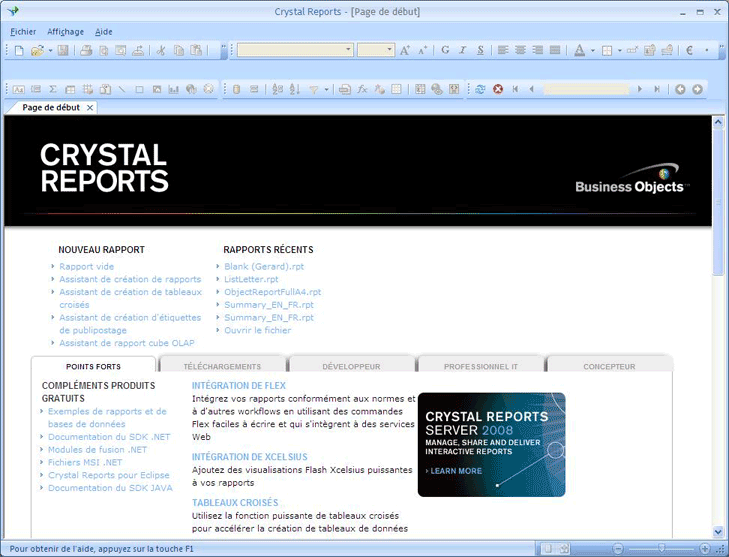Click the Decrease font size icon
This screenshot has height=557, width=729.
point(422,50)
